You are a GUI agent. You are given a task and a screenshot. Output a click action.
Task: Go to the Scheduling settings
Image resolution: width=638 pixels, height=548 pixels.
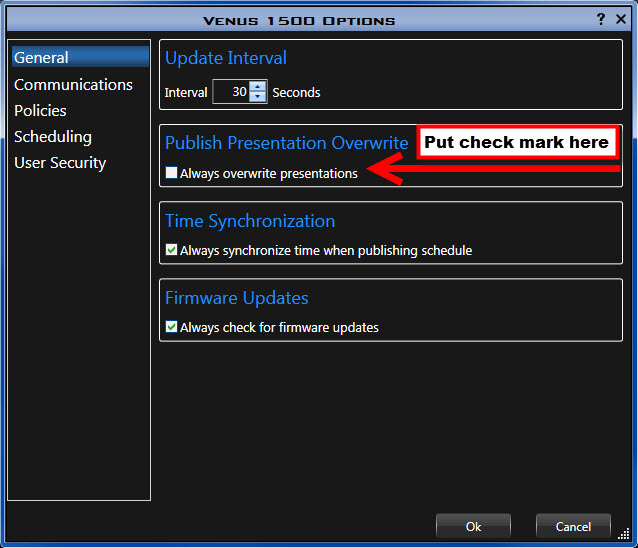(x=53, y=137)
